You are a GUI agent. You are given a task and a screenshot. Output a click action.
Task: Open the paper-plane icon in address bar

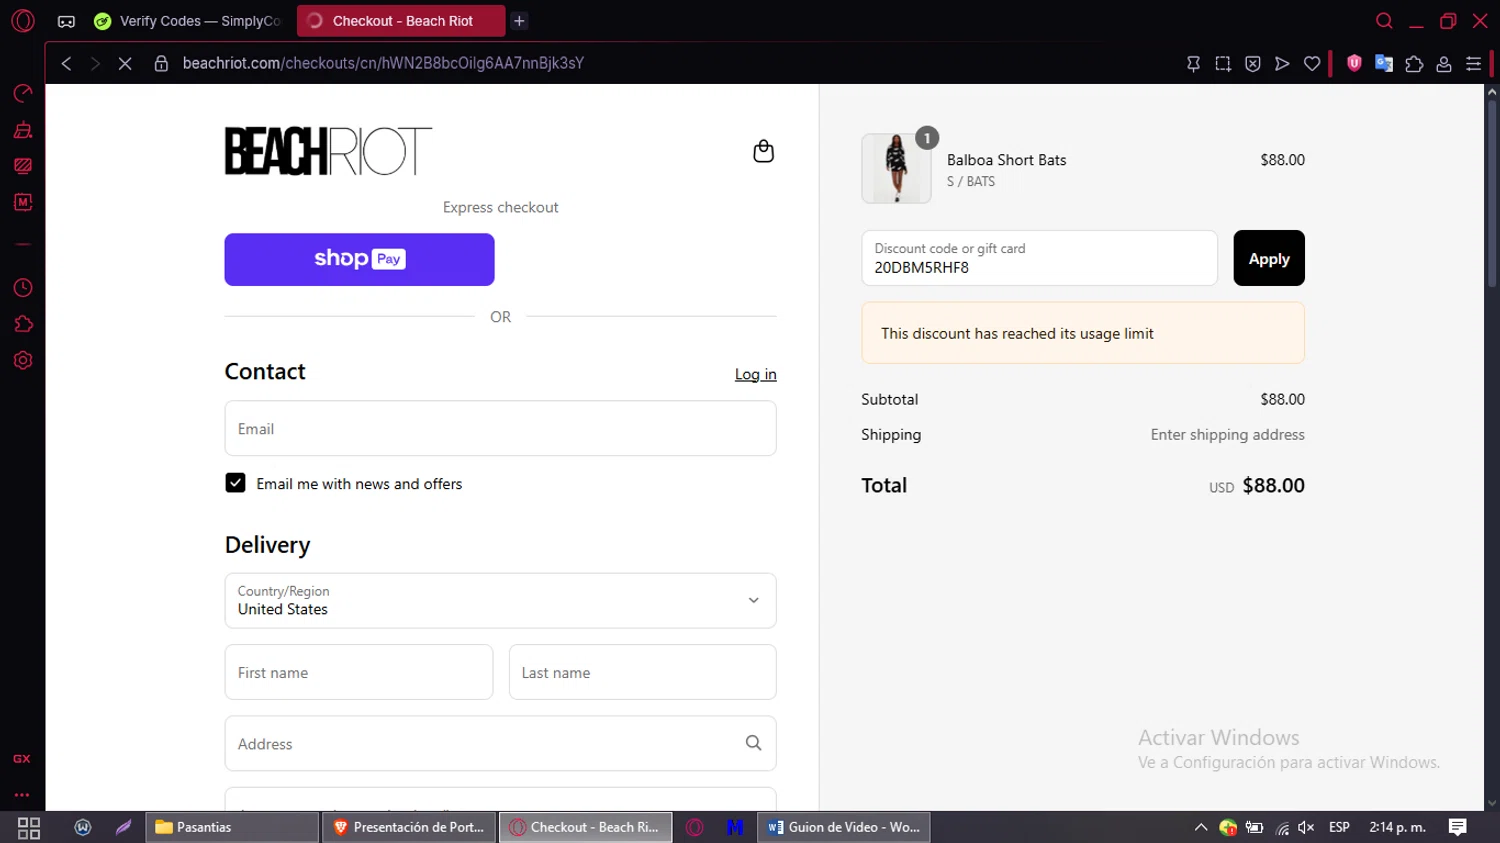pyautogui.click(x=1282, y=63)
